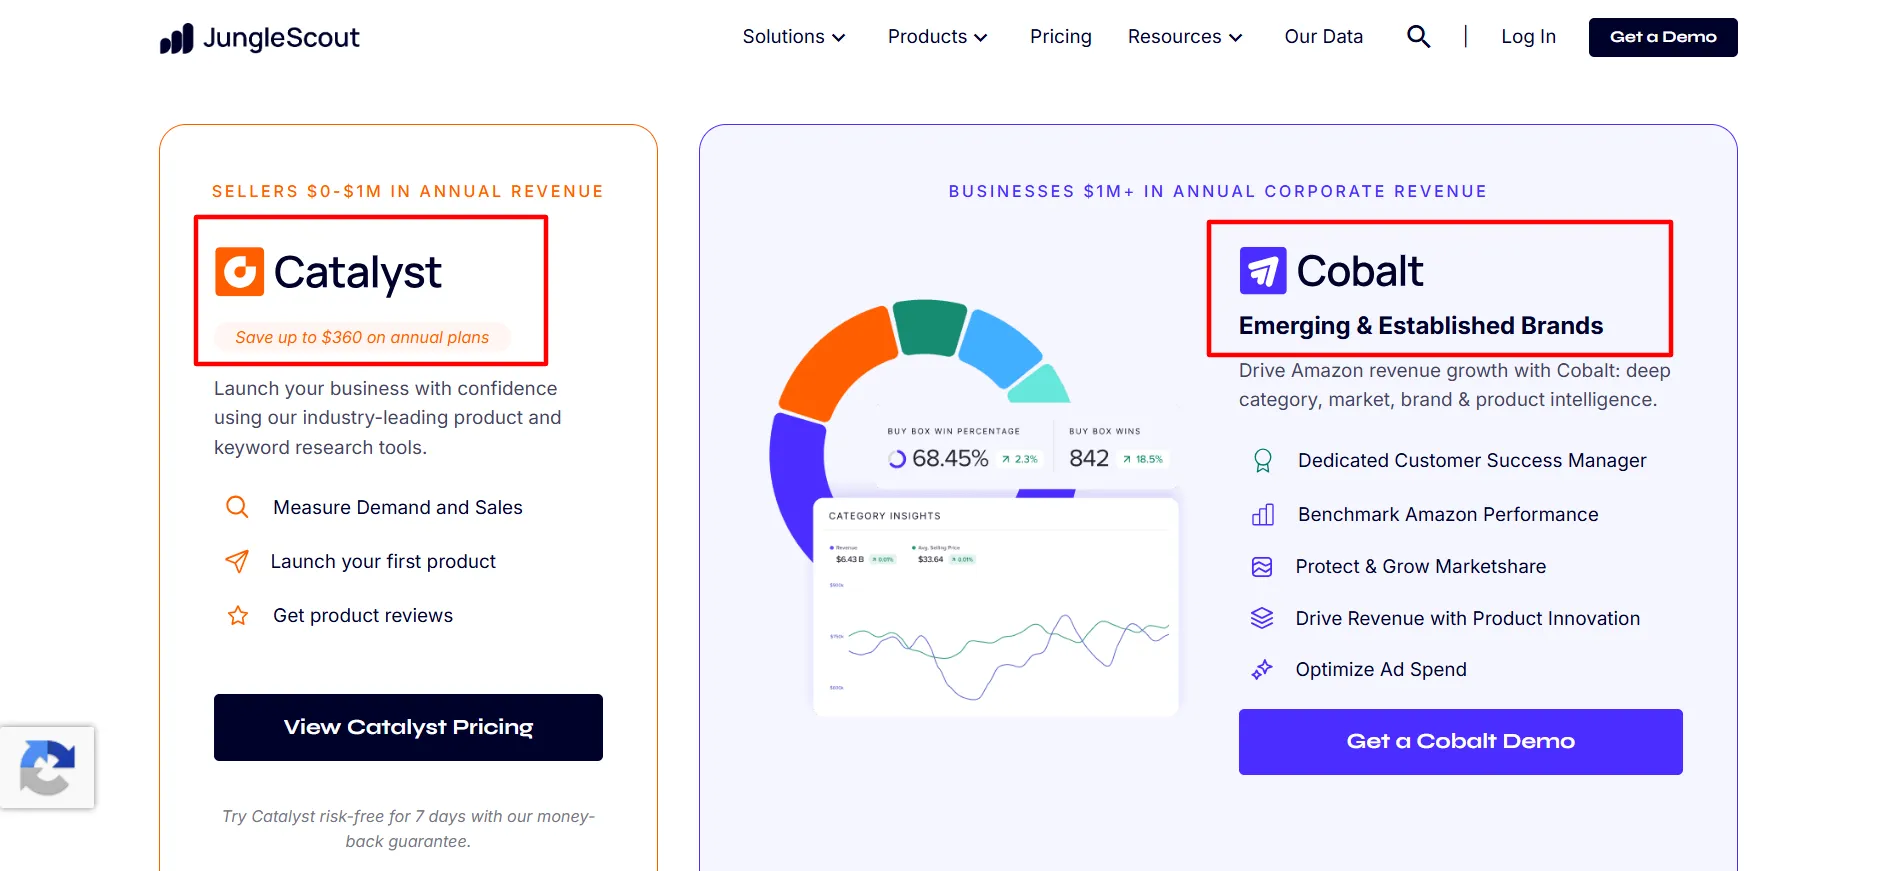Viewport: 1878px width, 871px height.
Task: Click the orange Catalyst logo icon
Action: 240,271
